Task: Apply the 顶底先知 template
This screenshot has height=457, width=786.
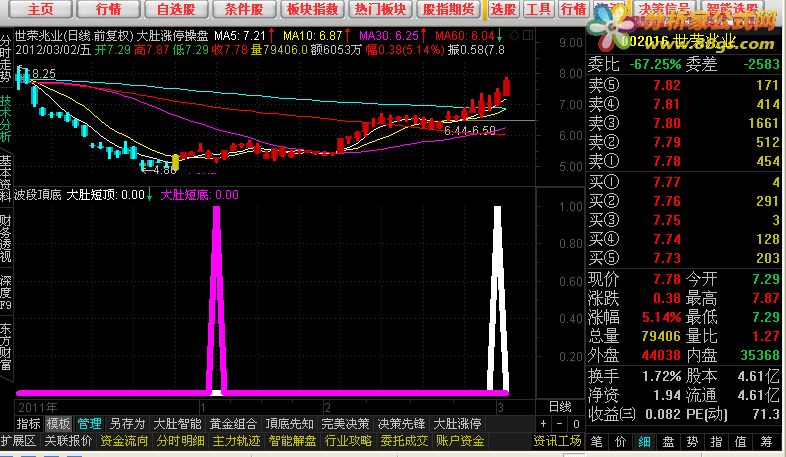Action: tap(289, 424)
